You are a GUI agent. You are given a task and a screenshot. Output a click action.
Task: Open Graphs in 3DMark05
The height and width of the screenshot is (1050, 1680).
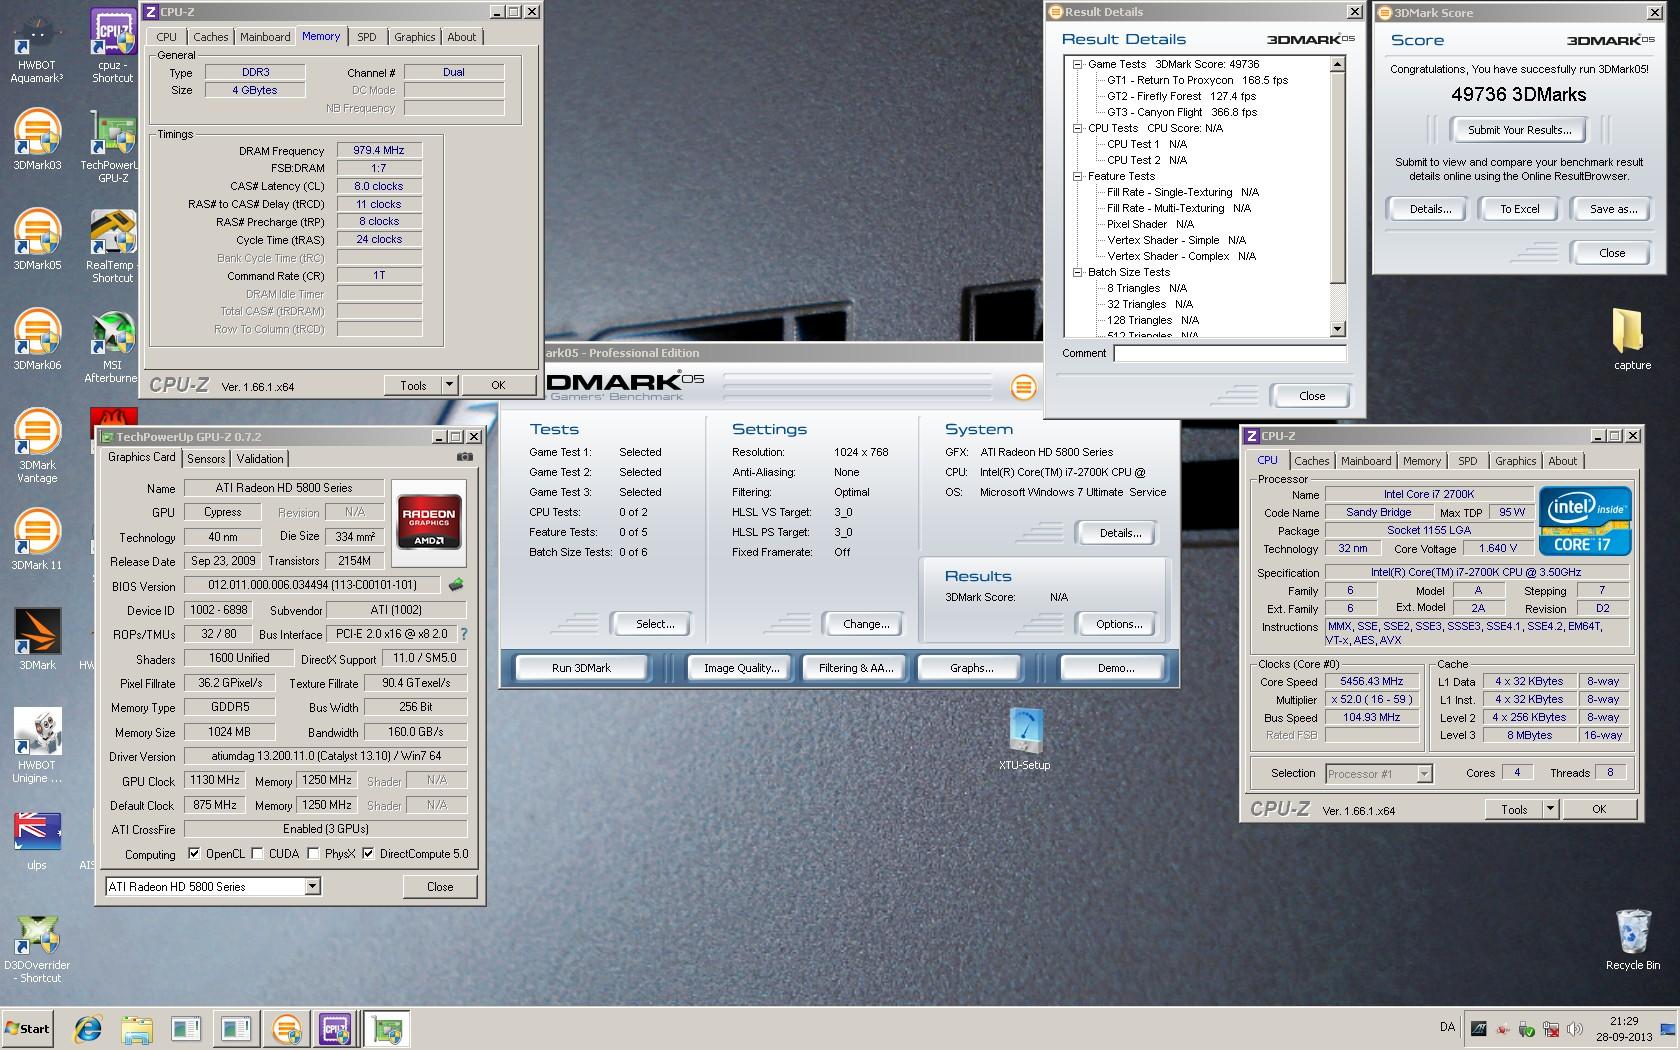pos(971,668)
